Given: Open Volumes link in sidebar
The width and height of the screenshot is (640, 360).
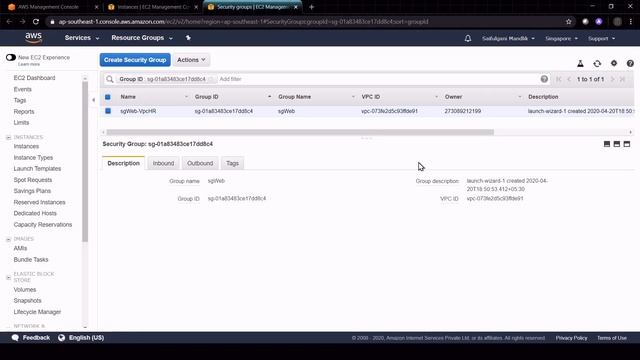Looking at the screenshot, I should [25, 289].
